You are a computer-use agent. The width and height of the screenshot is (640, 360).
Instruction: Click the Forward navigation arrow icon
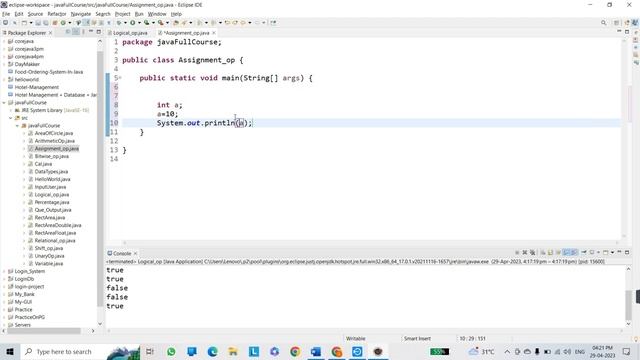257,23
